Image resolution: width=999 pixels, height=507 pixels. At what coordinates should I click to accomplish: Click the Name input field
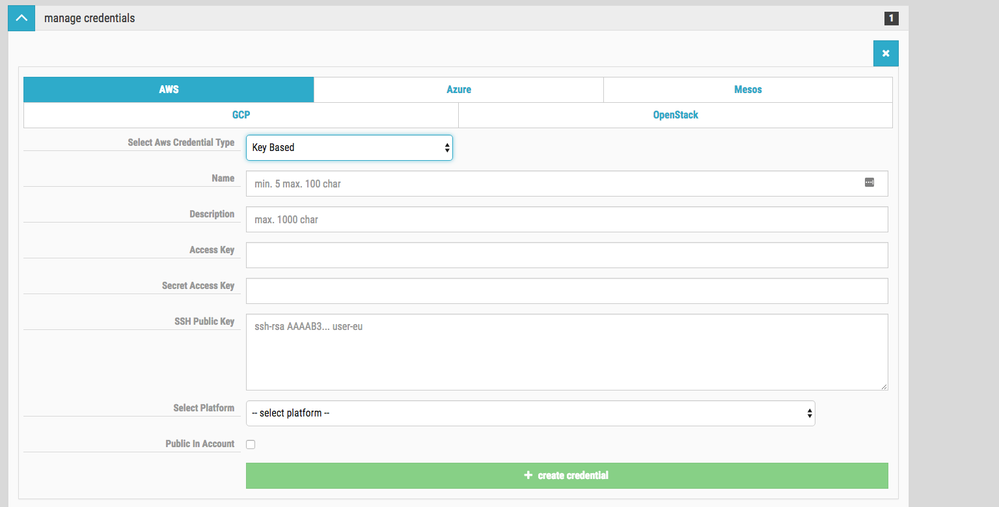coord(567,183)
